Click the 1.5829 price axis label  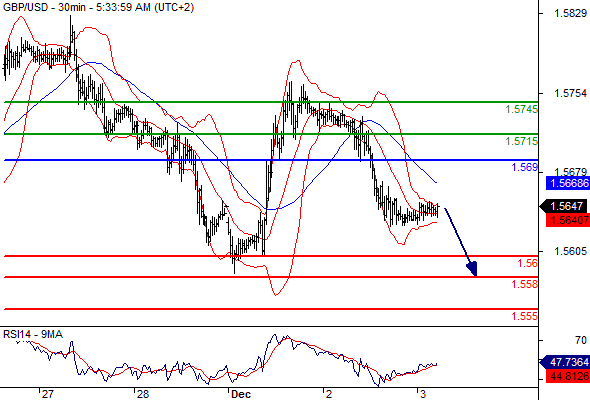[570, 14]
